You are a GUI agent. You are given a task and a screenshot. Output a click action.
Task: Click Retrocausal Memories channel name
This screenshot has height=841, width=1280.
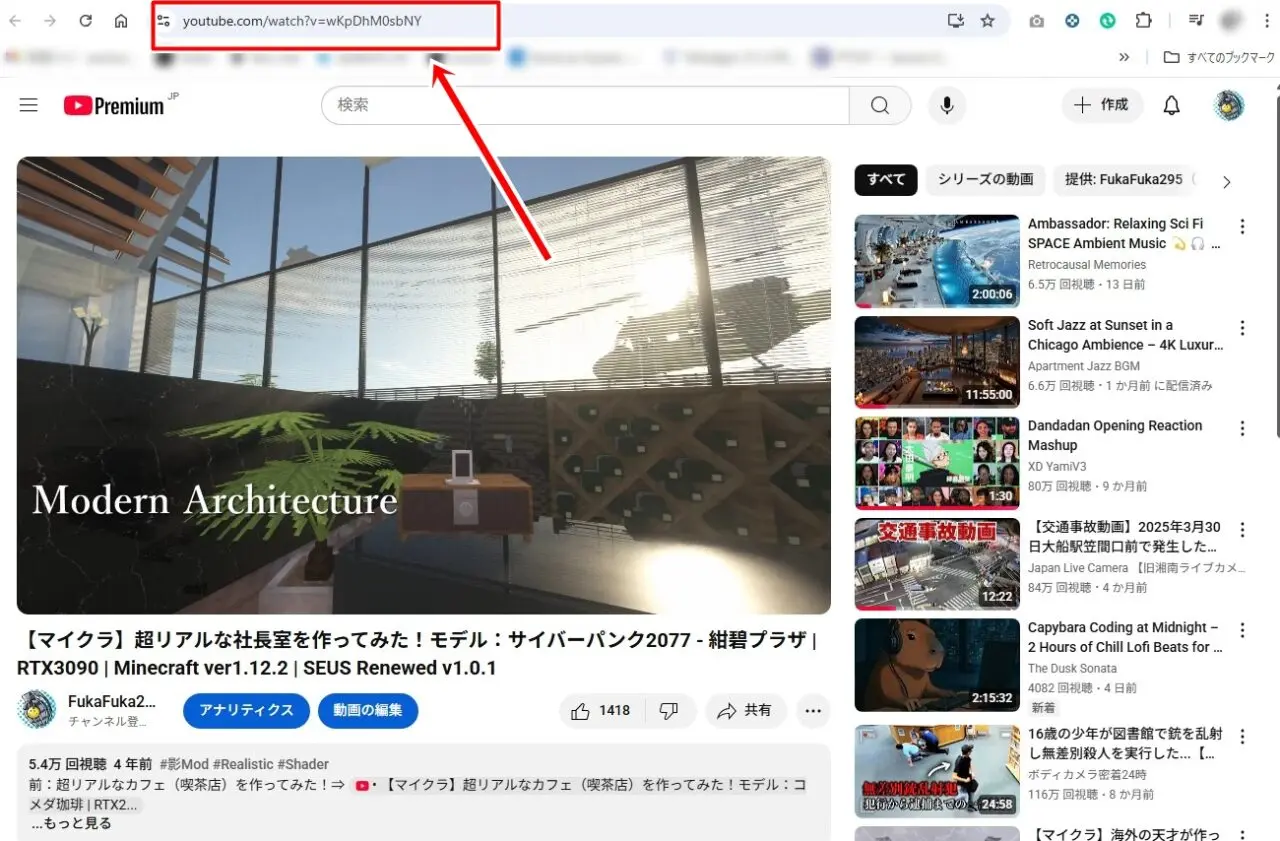pos(1087,265)
